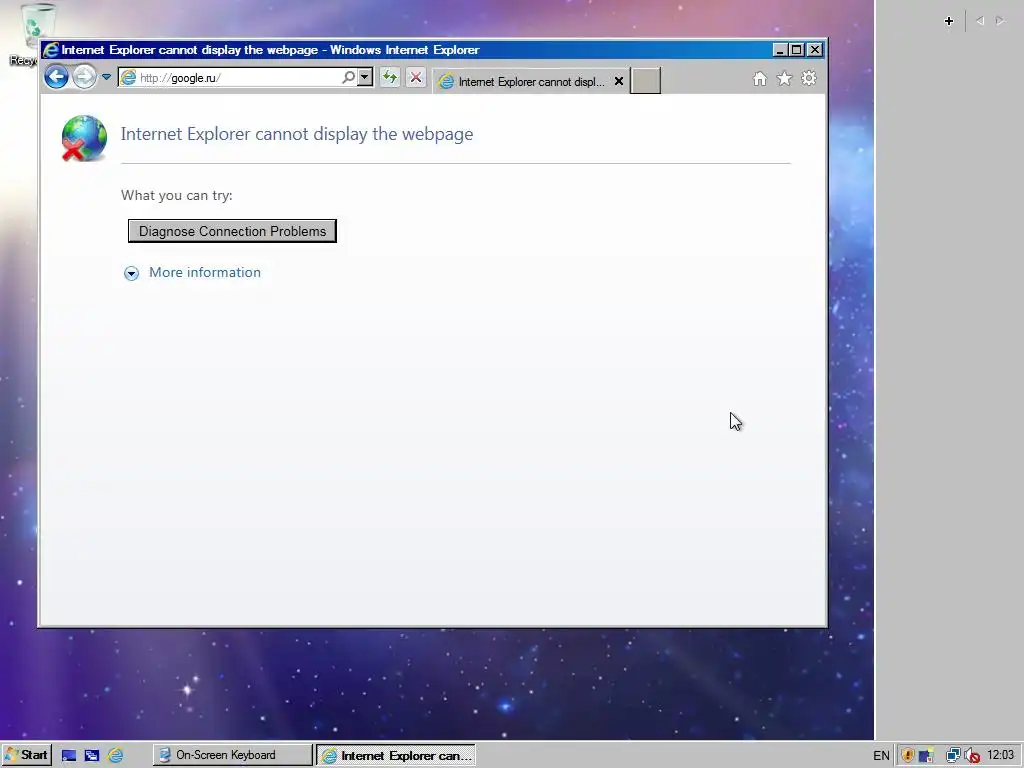The width and height of the screenshot is (1024, 768).
Task: Minimize the Internet Explorer window
Action: pyautogui.click(x=780, y=50)
